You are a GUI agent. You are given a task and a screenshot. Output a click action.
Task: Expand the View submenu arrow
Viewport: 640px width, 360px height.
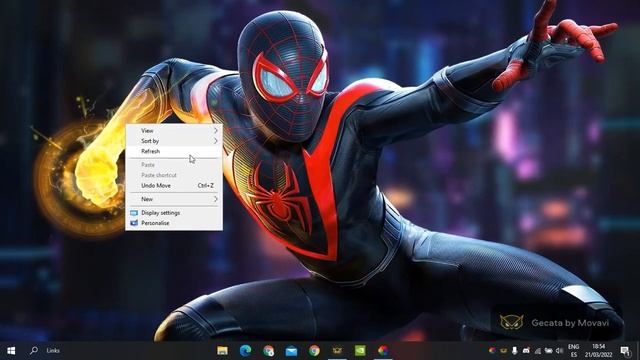(215, 131)
